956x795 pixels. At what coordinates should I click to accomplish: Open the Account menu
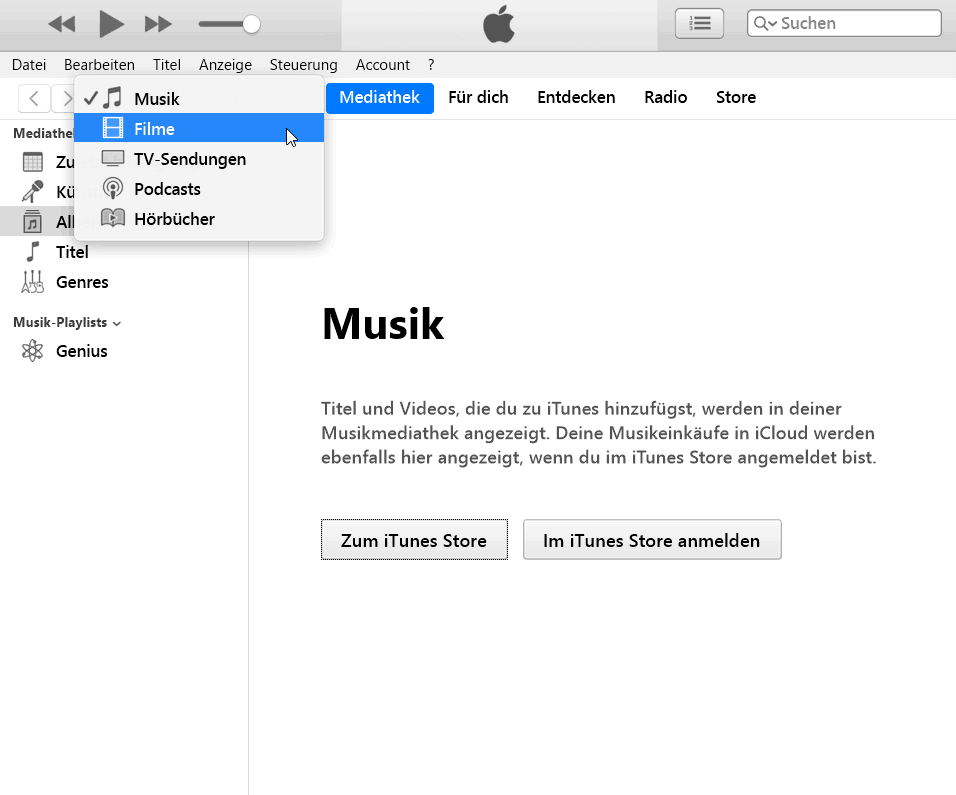pos(383,65)
